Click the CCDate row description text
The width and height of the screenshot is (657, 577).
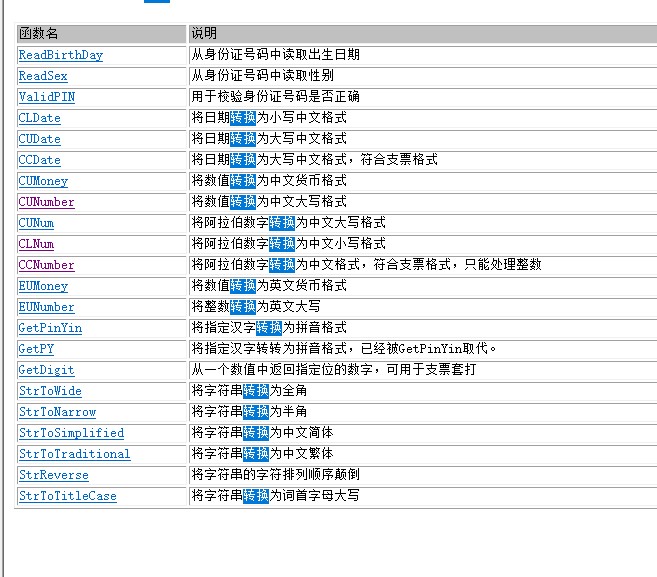pyautogui.click(x=315, y=159)
